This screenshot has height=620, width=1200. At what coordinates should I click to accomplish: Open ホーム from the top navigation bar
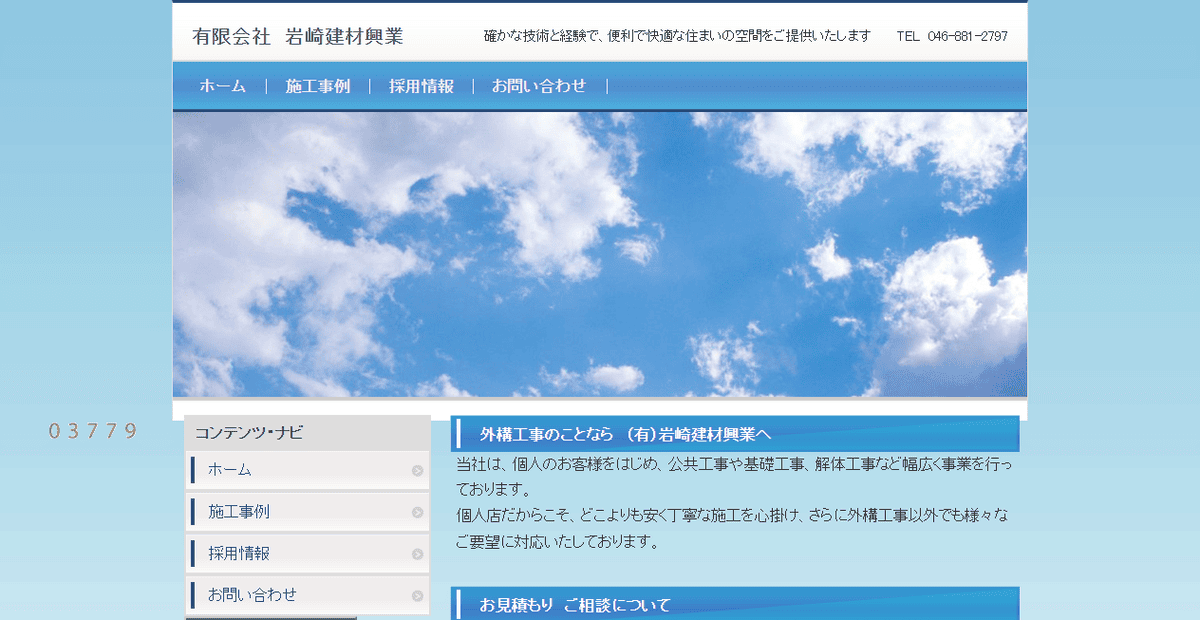coord(224,86)
